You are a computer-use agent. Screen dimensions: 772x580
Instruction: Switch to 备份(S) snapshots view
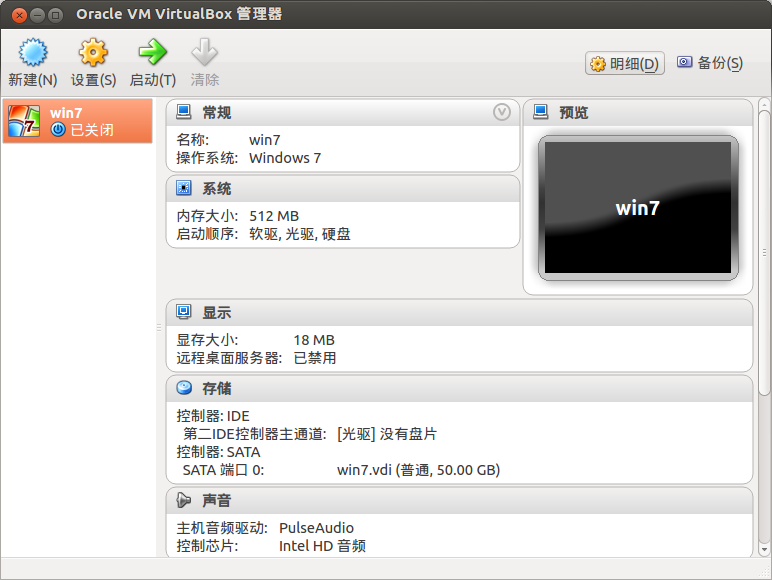coord(709,63)
